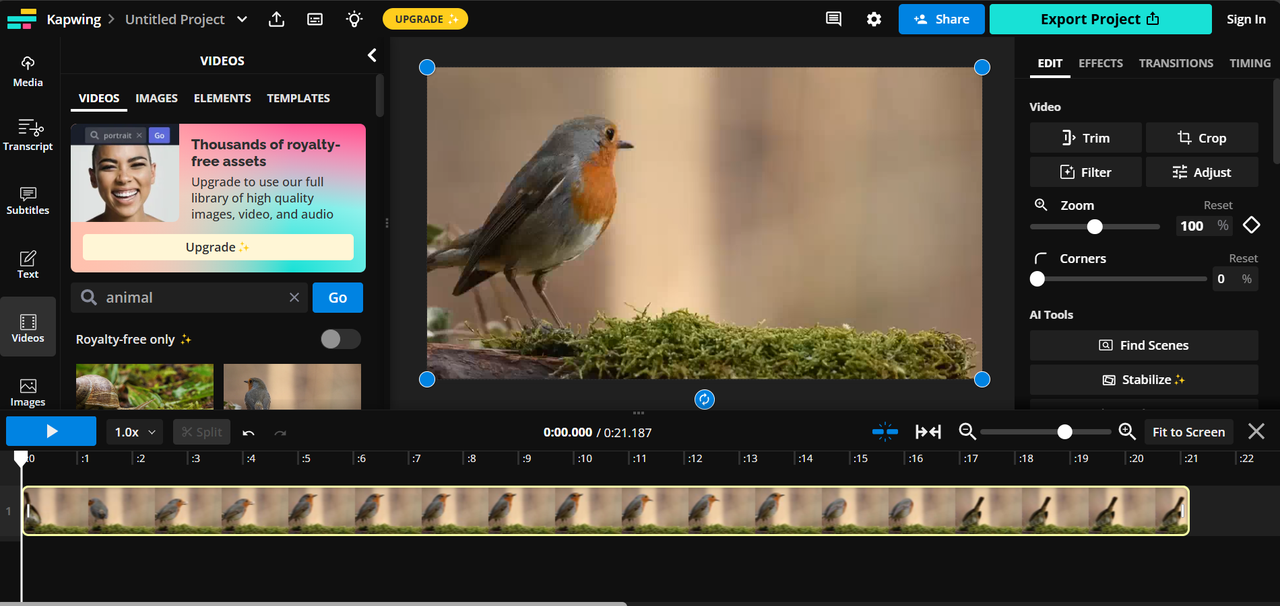Click the Corners percentage value field
This screenshot has width=1280, height=606.
tap(1234, 279)
